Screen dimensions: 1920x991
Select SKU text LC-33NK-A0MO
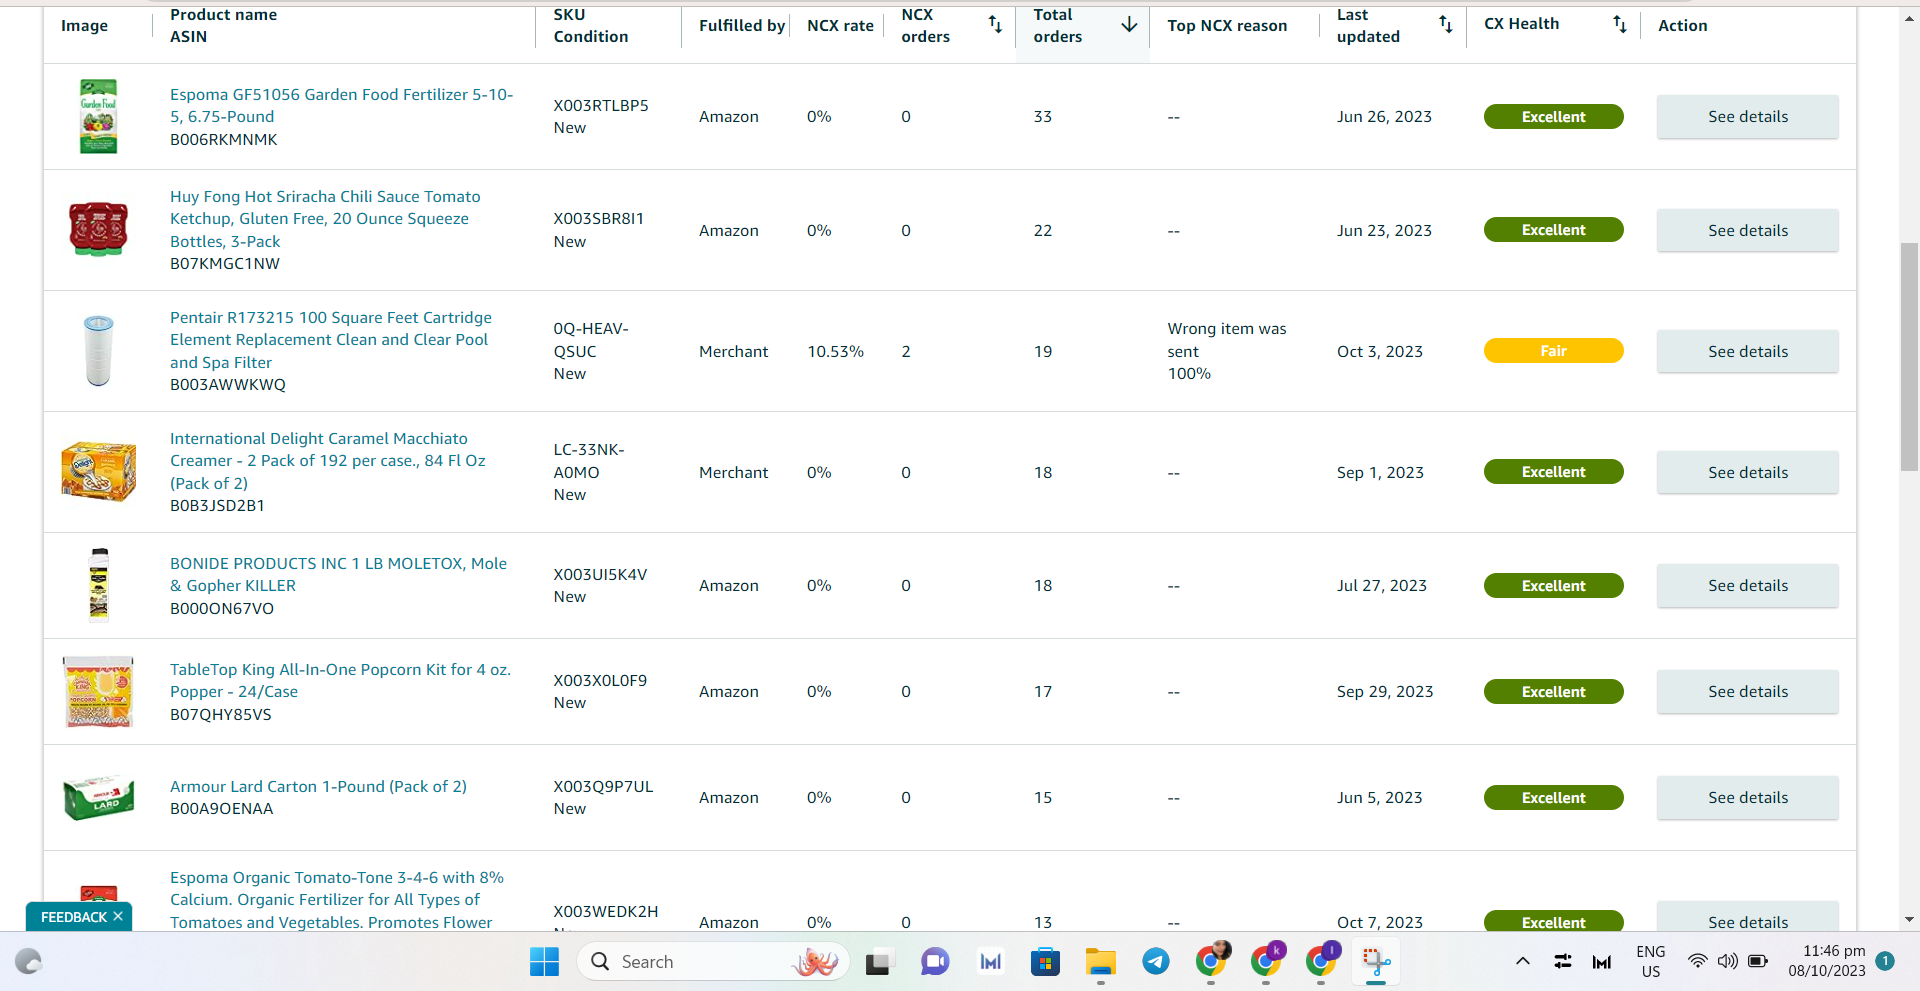(591, 461)
